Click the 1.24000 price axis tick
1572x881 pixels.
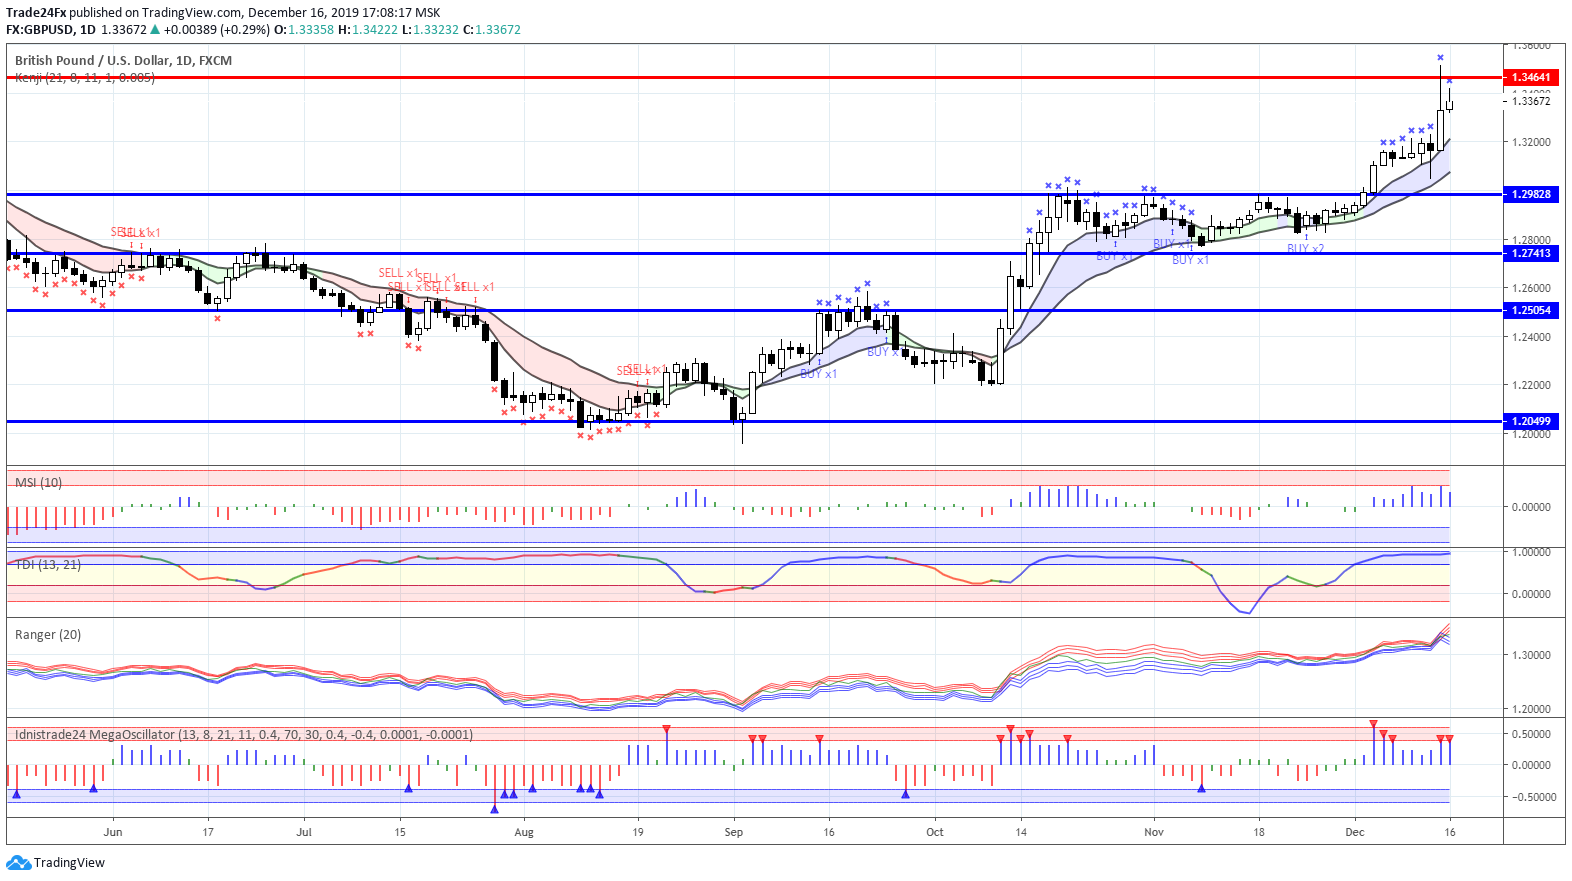tap(1531, 337)
